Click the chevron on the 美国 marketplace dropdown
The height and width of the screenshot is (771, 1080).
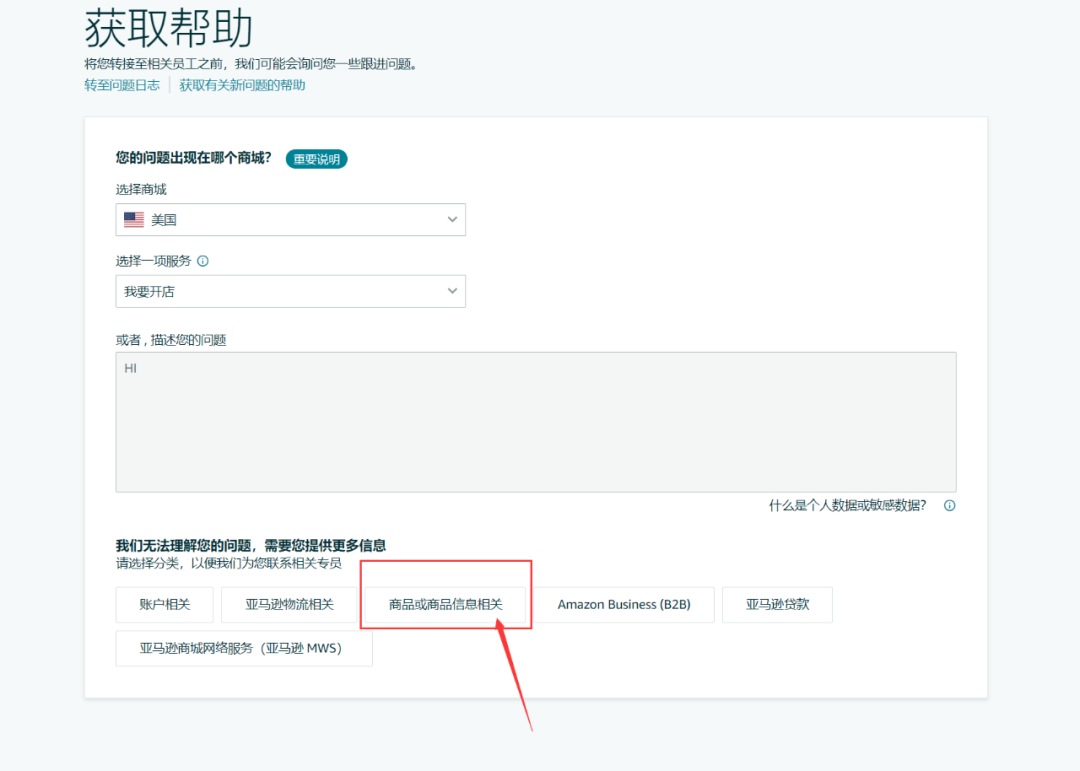click(x=452, y=219)
